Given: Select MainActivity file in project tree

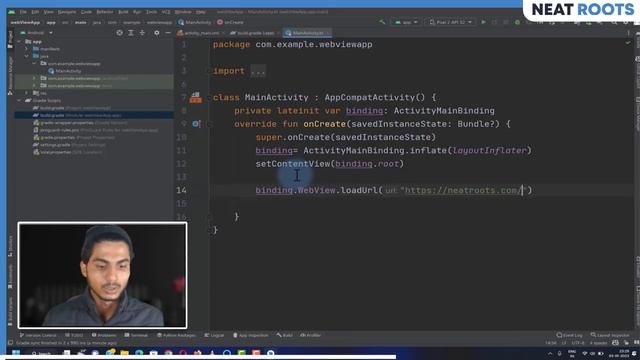Looking at the screenshot, I should pos(64,71).
